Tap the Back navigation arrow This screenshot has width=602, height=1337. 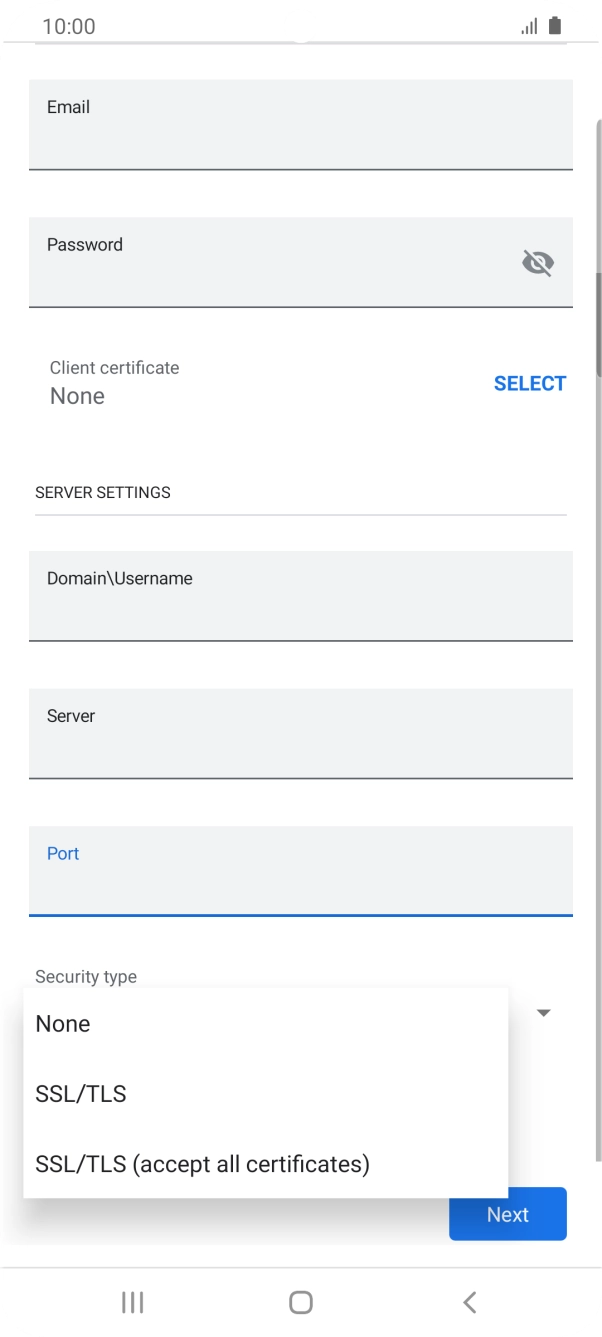pos(469,1302)
